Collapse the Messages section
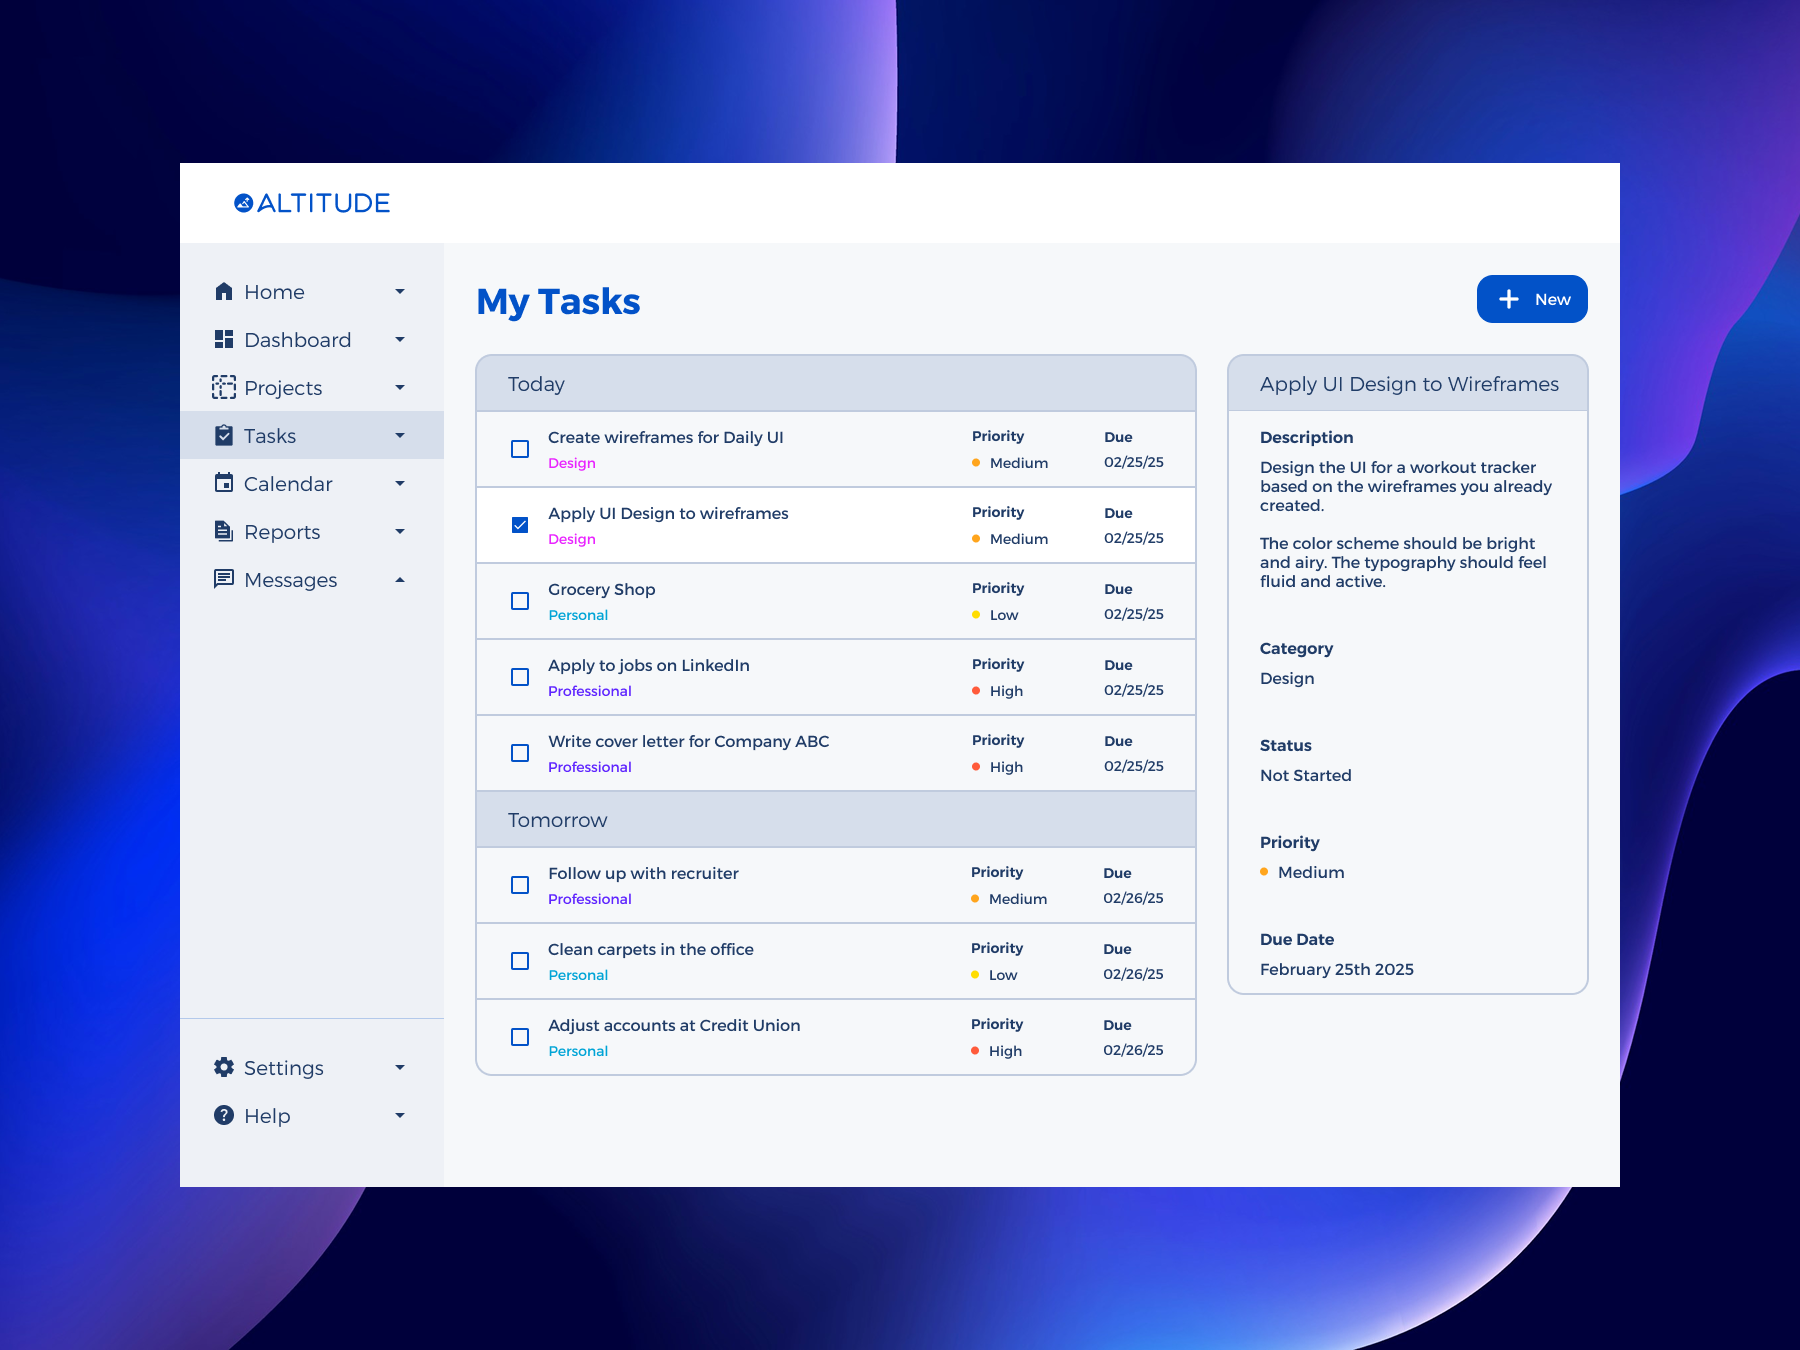 [400, 579]
